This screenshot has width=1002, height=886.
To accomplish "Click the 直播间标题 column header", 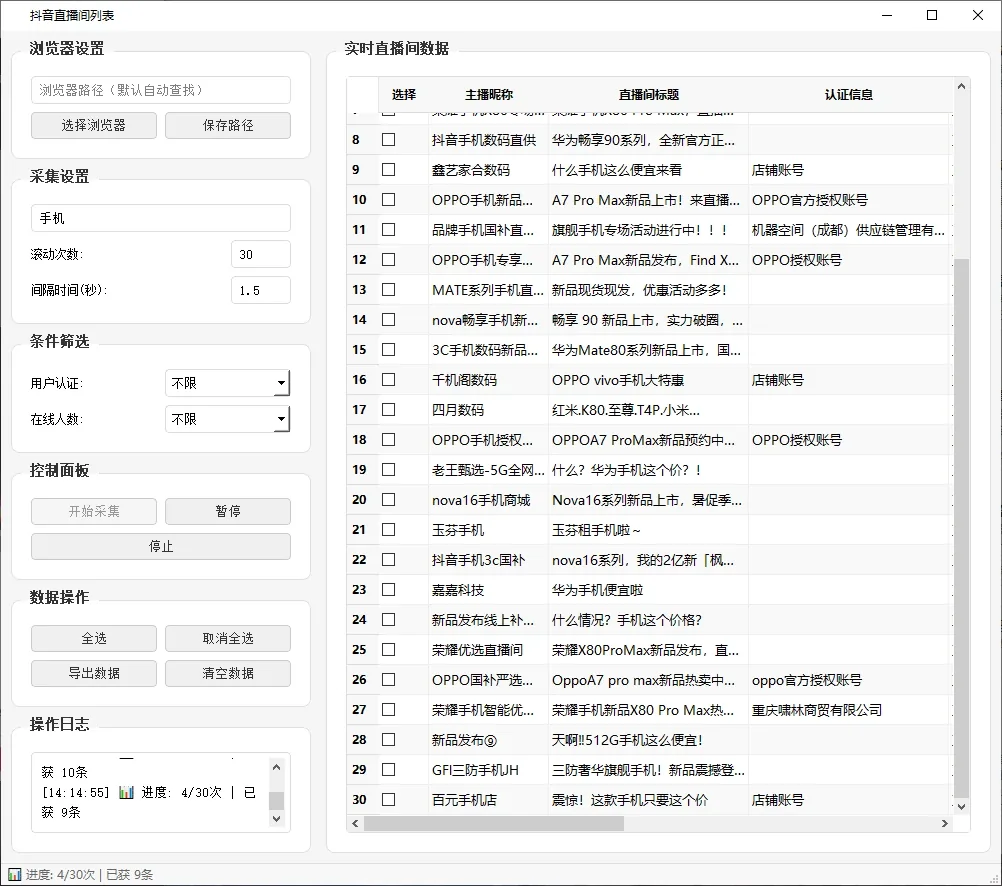I will (x=648, y=95).
